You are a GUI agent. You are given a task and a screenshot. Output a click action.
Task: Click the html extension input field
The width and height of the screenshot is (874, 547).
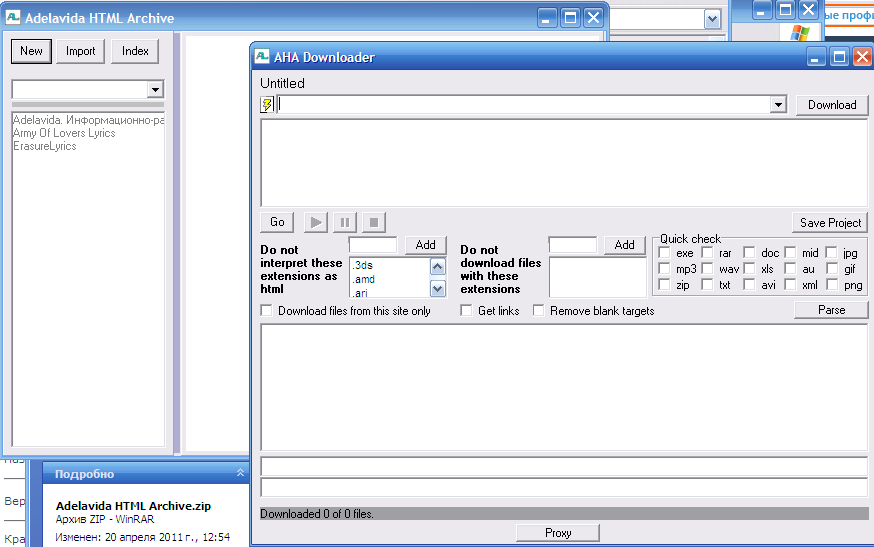pyautogui.click(x=373, y=245)
